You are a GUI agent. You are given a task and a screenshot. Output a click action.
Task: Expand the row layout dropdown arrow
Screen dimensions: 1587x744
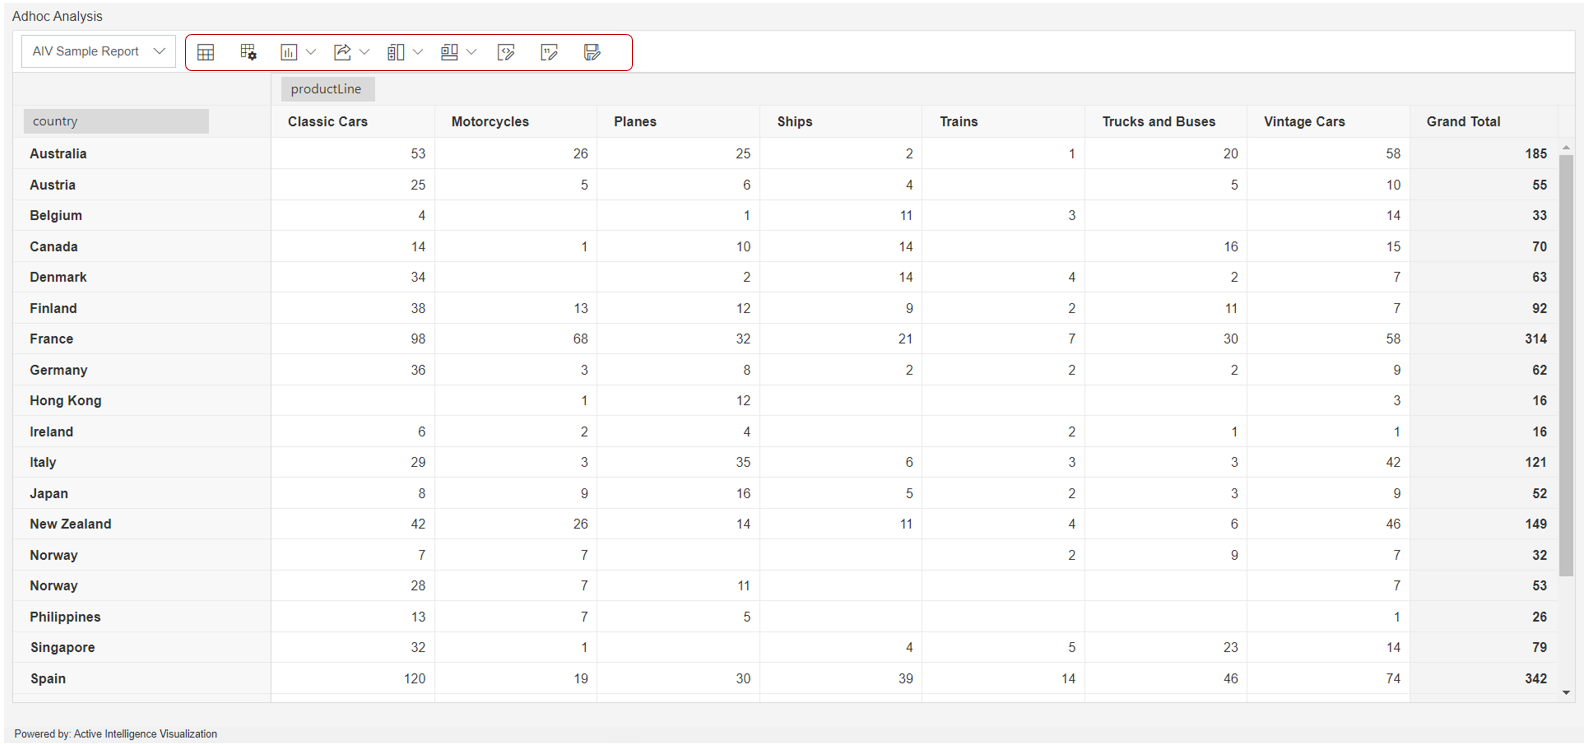click(472, 52)
